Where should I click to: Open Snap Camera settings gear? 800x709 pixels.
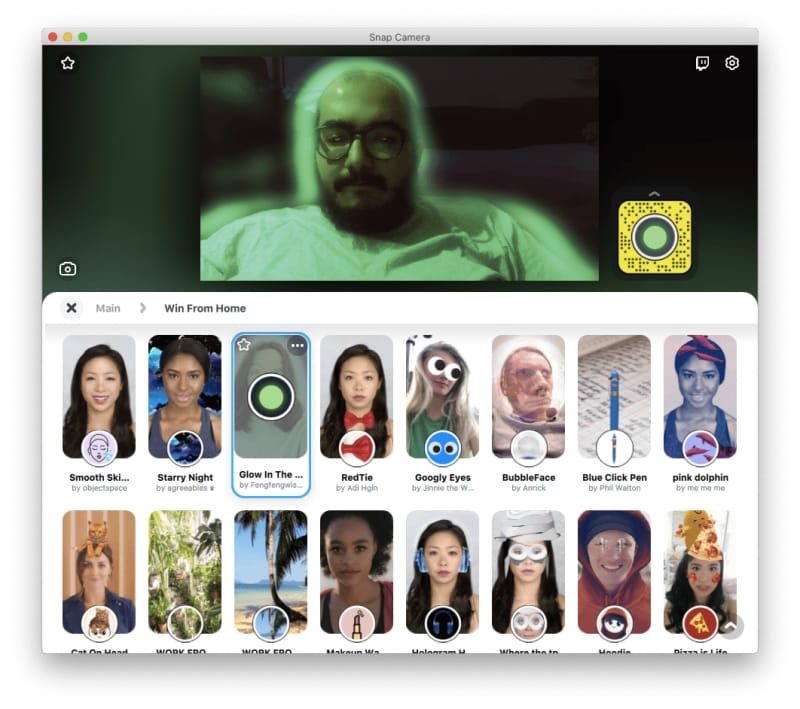732,63
